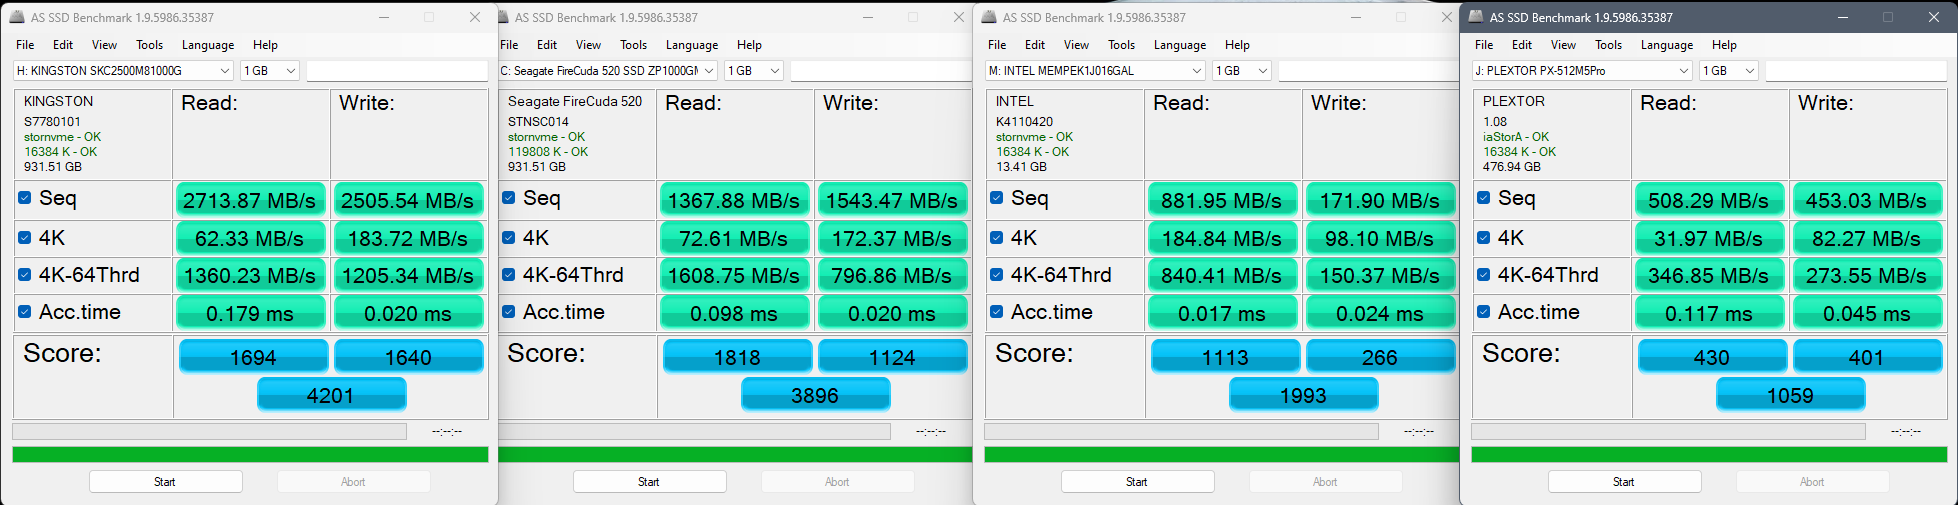Open Tools menu in Kingston window
Image resolution: width=1958 pixels, height=505 pixels.
pyautogui.click(x=149, y=45)
